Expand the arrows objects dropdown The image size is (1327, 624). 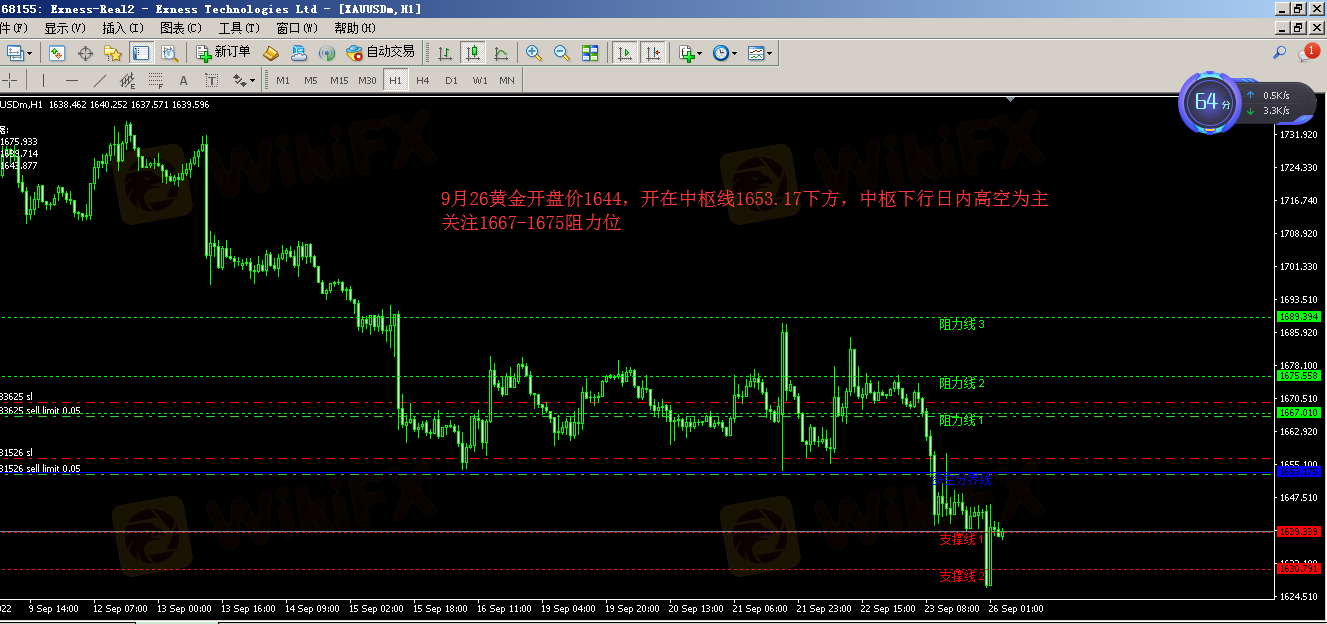[243, 80]
